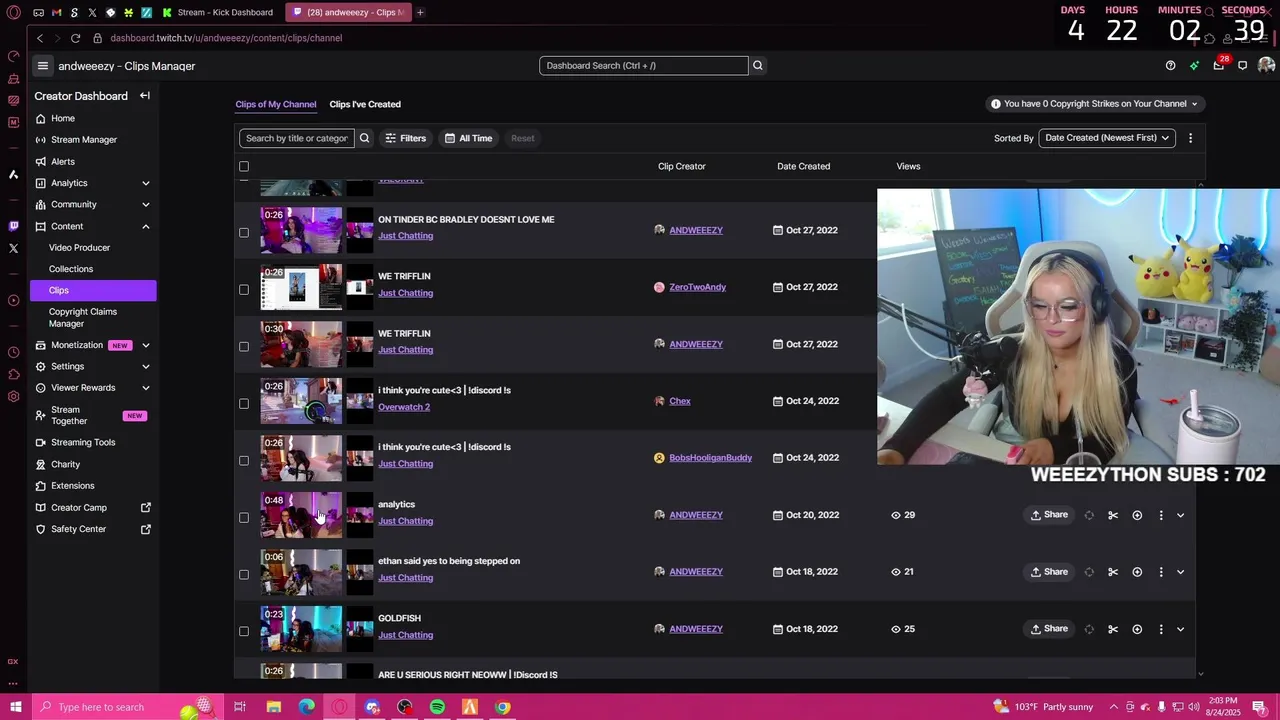Check the ON TINDER BC BRADLEY clip checkbox
The image size is (1280, 720).
point(244,232)
